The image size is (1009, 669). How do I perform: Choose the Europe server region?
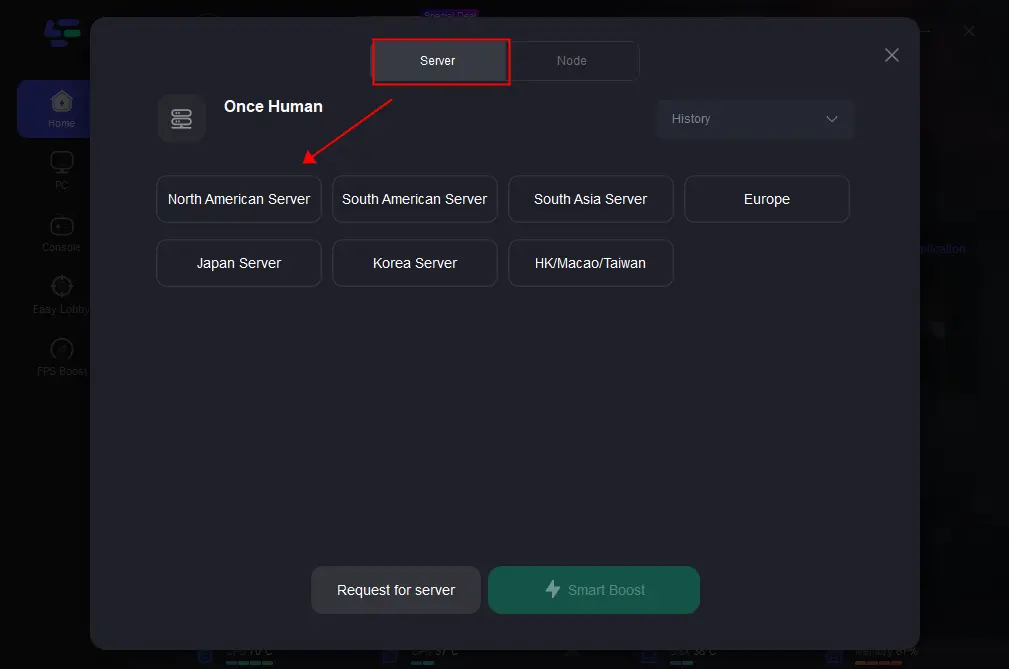point(766,198)
